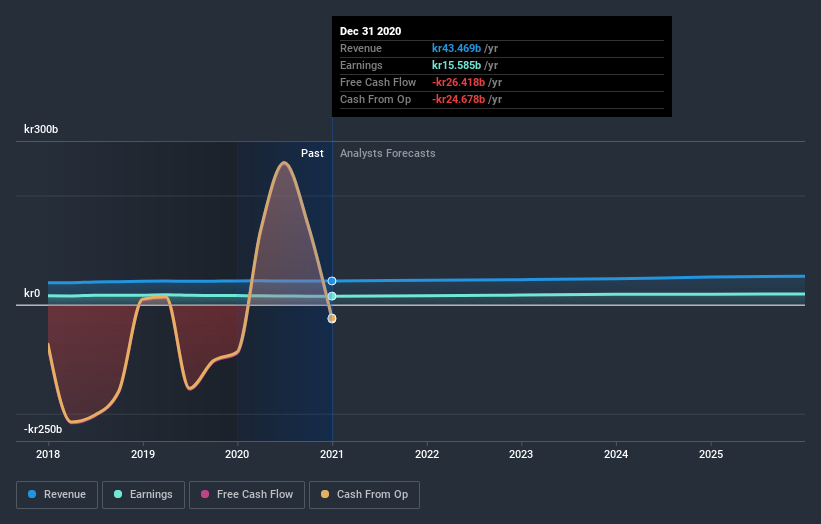This screenshot has width=821, height=524.
Task: Click the 2019 x-axis label
Action: tap(143, 454)
